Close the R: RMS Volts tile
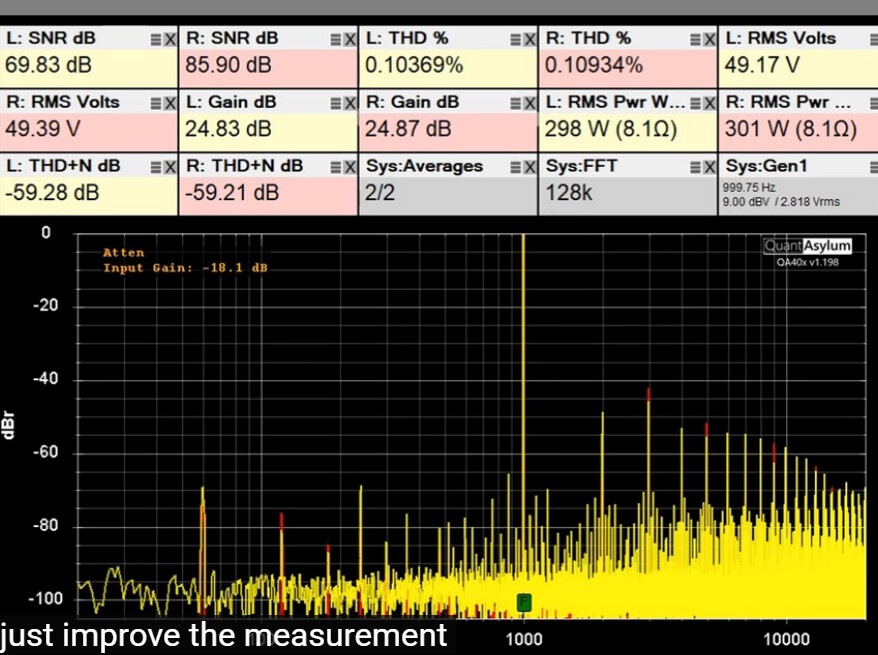Image resolution: width=878 pixels, height=655 pixels. click(170, 103)
